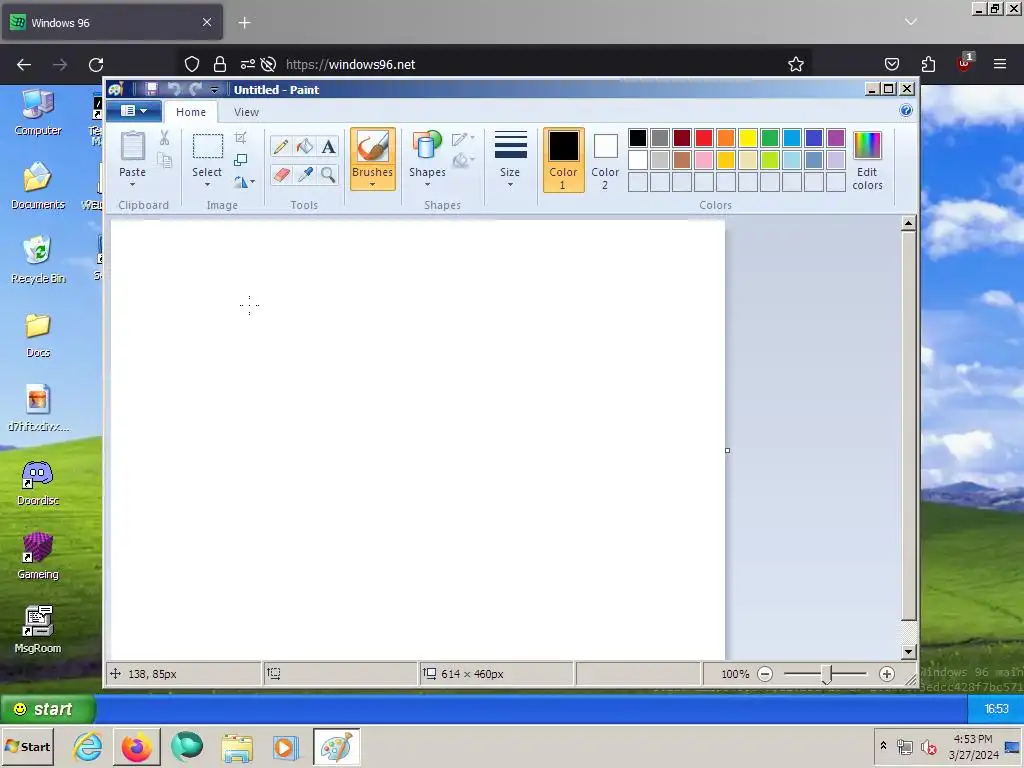The width and height of the screenshot is (1024, 768).
Task: Click the Cut scissors icon
Action: (164, 138)
